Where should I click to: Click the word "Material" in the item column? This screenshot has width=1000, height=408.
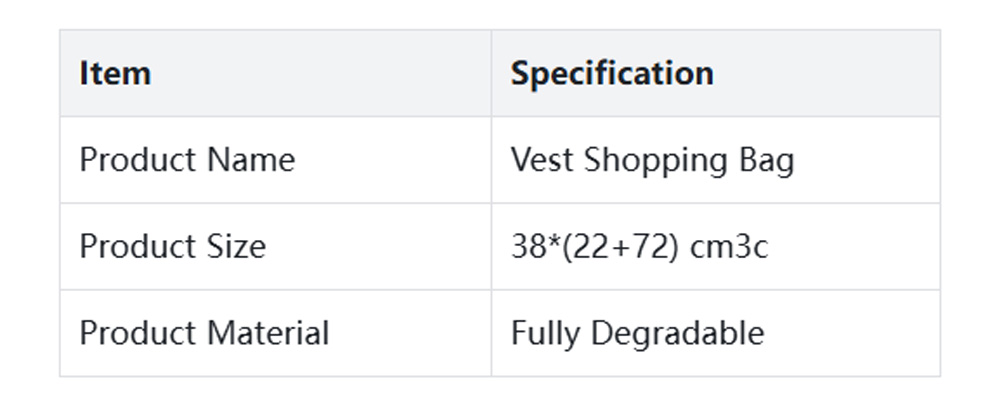pyautogui.click(x=271, y=333)
